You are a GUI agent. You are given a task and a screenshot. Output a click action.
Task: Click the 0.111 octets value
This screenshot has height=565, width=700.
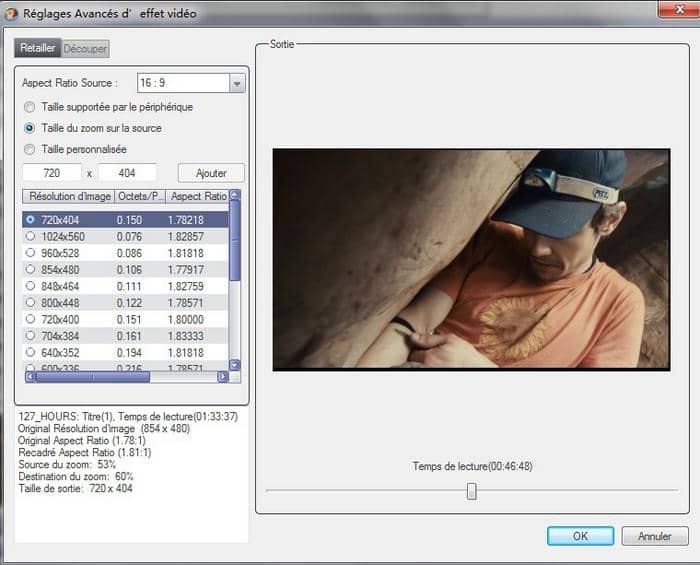(129, 286)
